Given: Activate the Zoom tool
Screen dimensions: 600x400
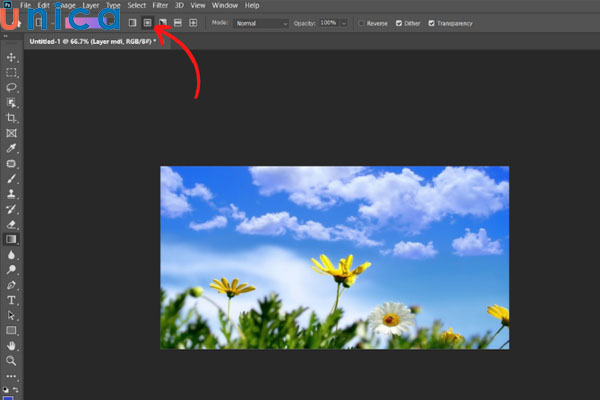Looking at the screenshot, I should (12, 360).
